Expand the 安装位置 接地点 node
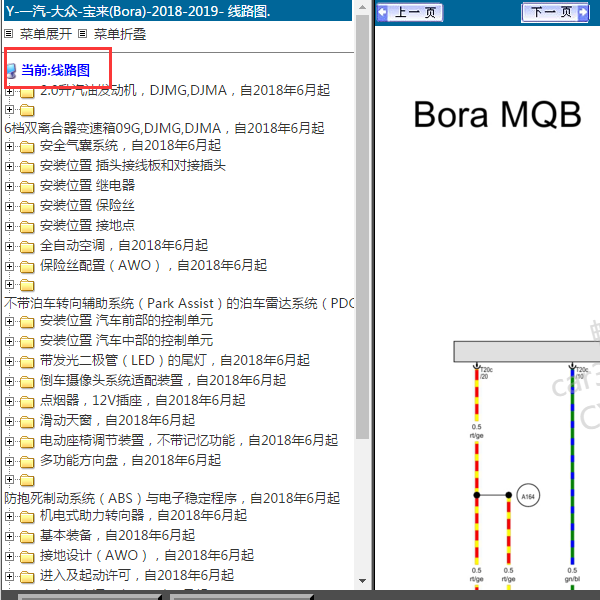This screenshot has height=600, width=600. (9, 227)
